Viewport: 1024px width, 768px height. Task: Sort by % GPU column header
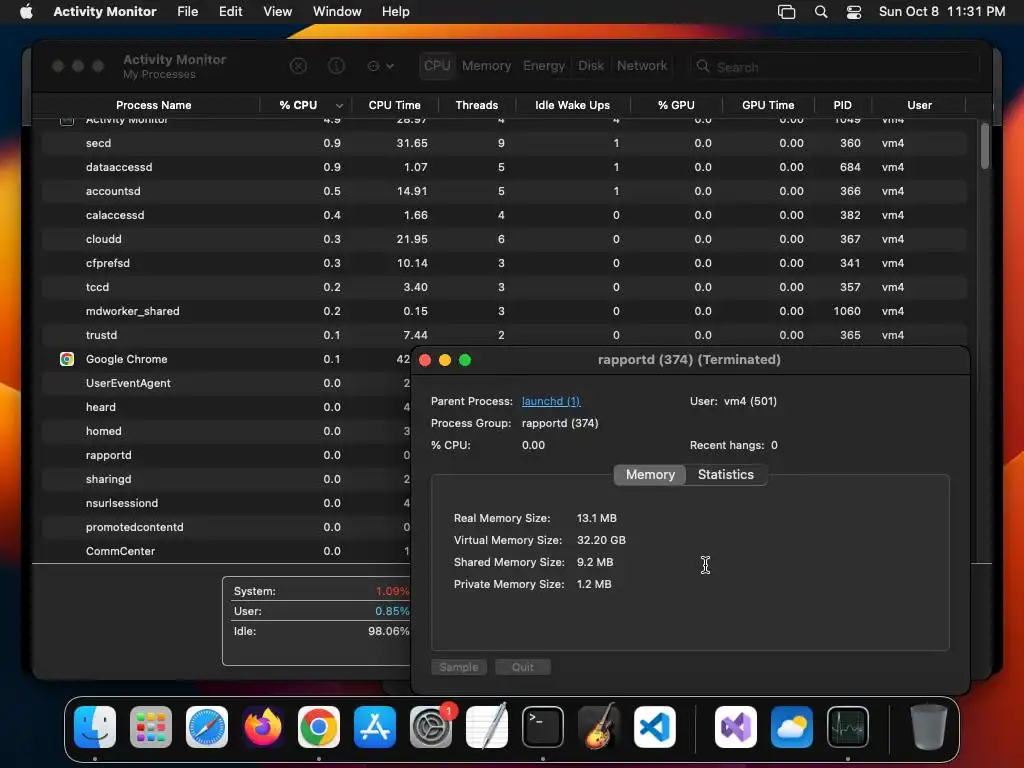click(676, 105)
